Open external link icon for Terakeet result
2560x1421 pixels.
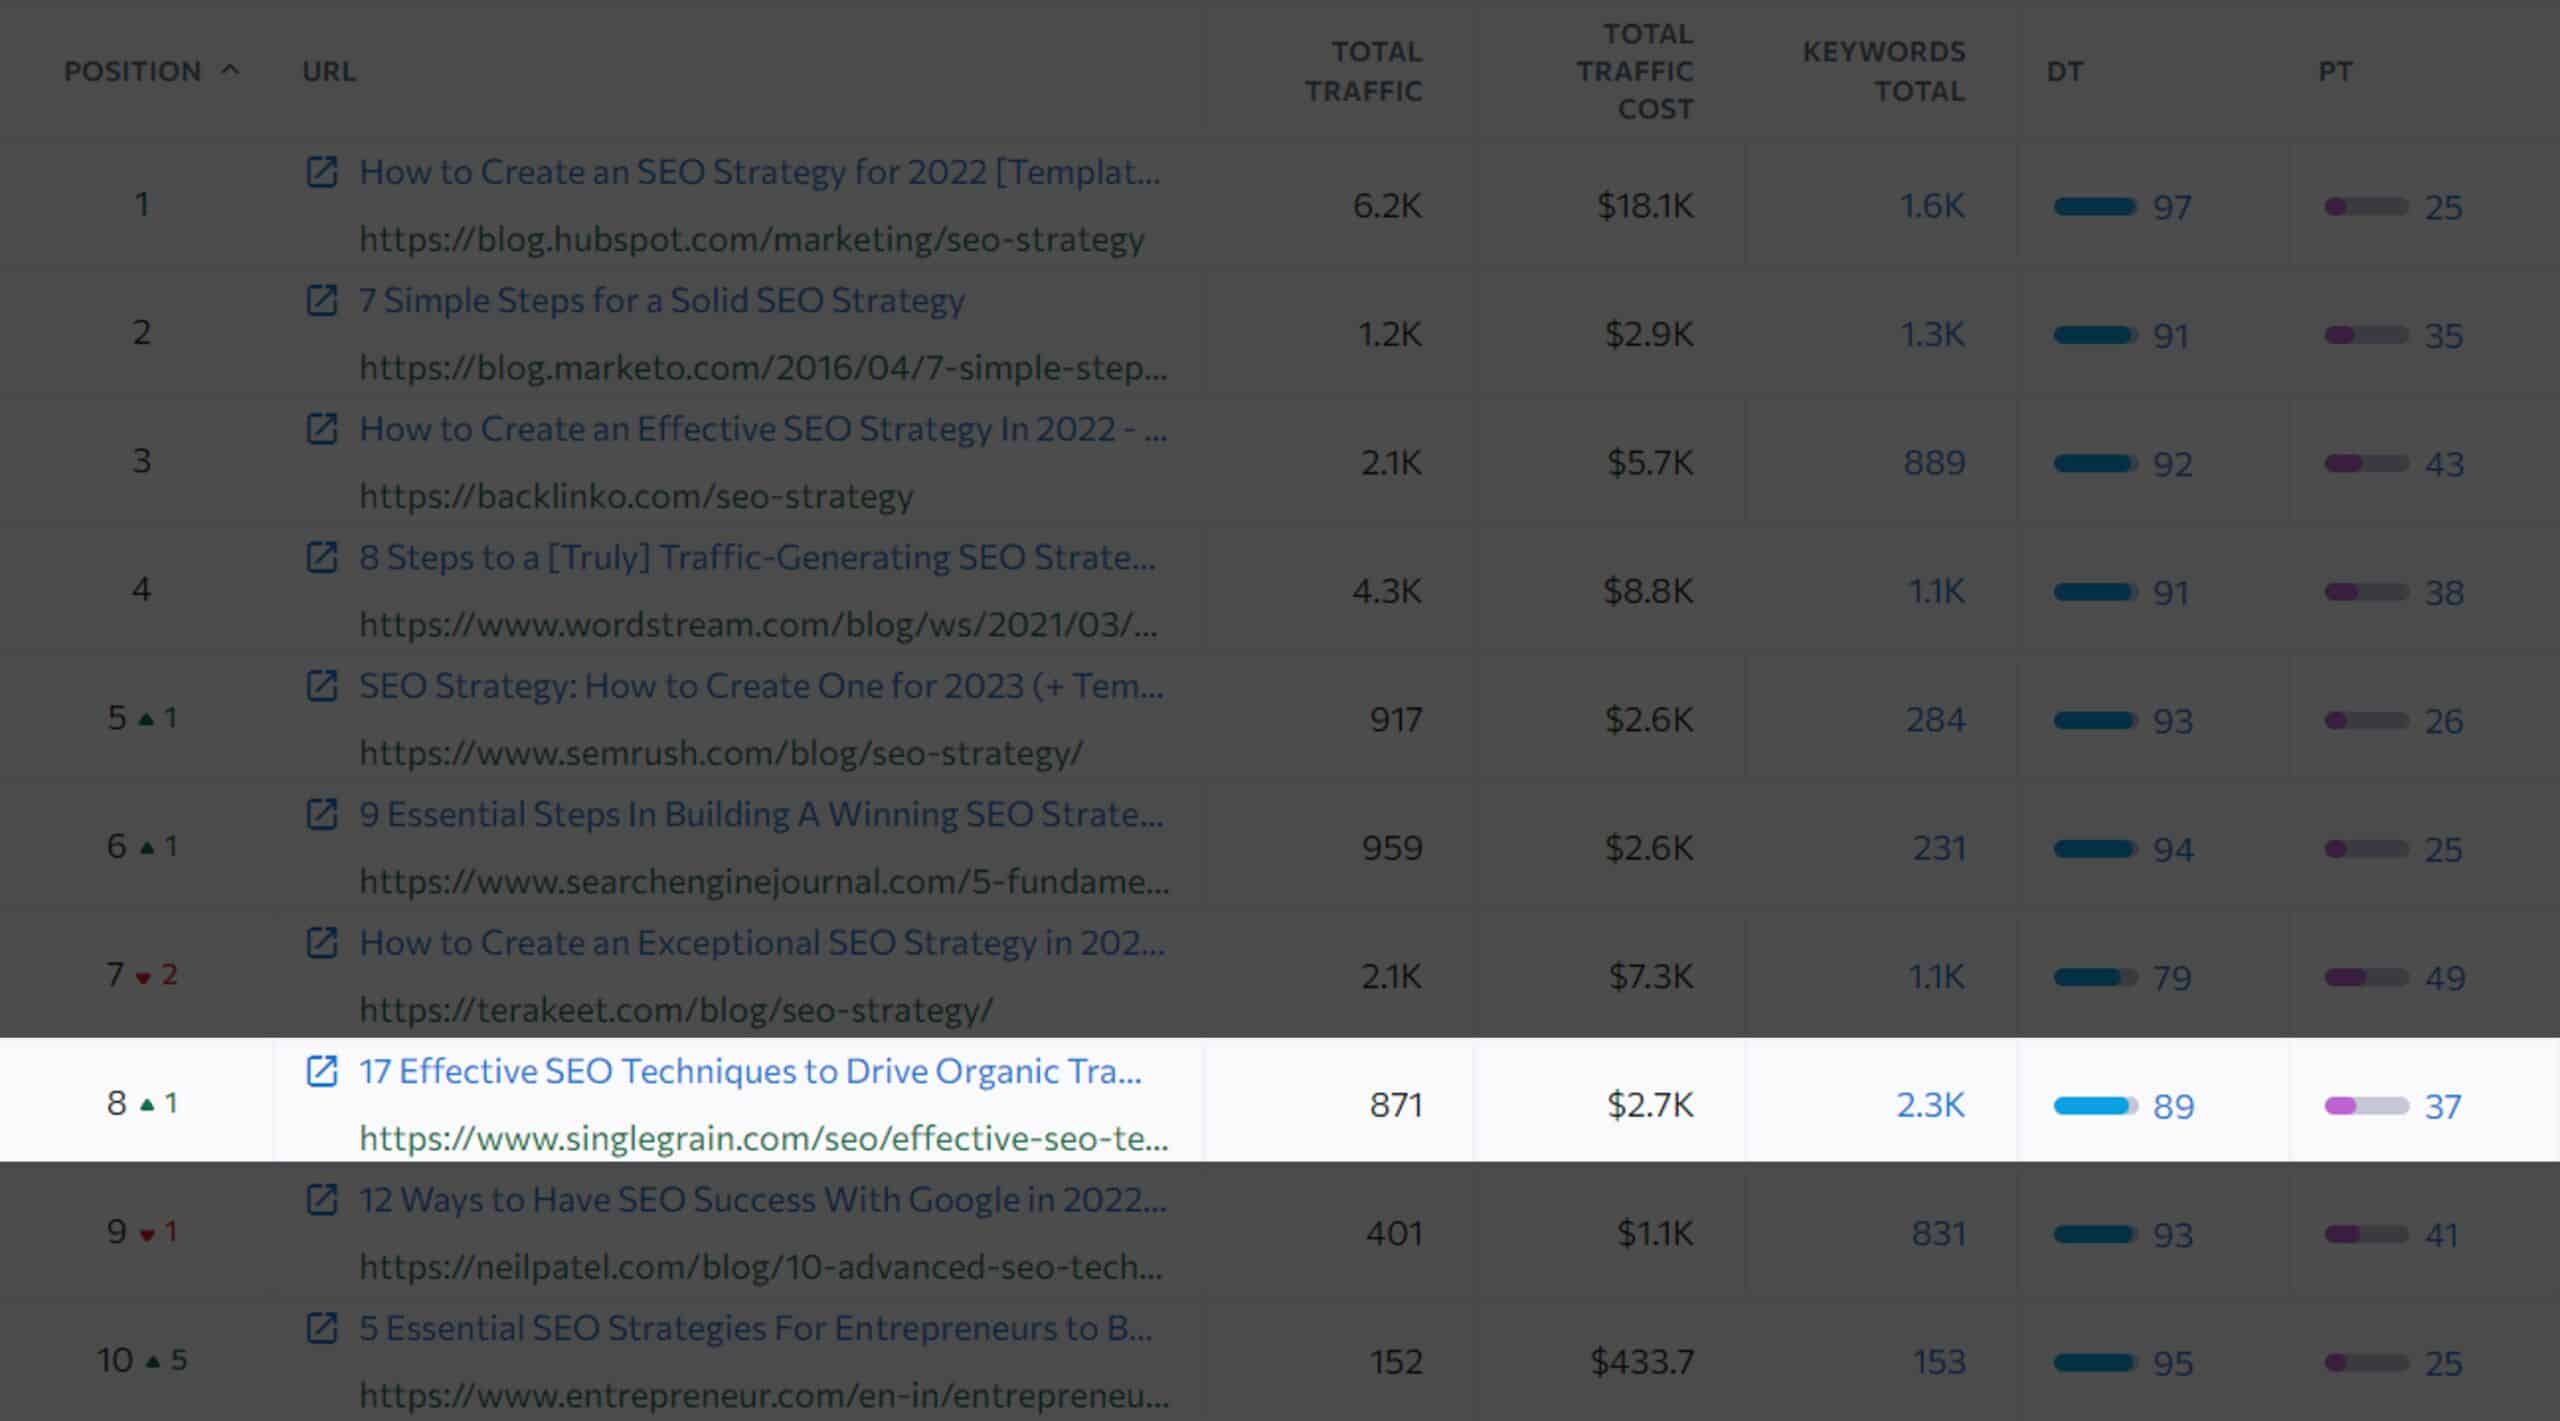click(321, 943)
